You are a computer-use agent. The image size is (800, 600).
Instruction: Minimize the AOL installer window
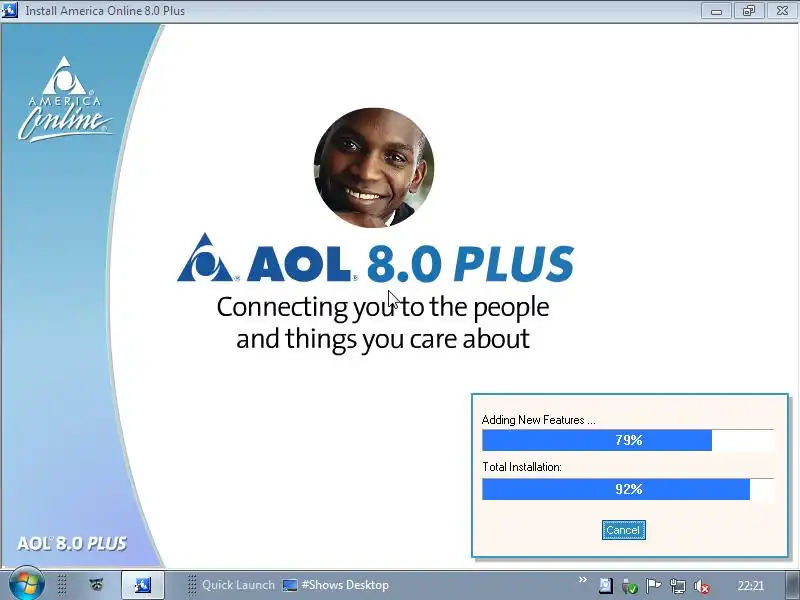pyautogui.click(x=716, y=10)
